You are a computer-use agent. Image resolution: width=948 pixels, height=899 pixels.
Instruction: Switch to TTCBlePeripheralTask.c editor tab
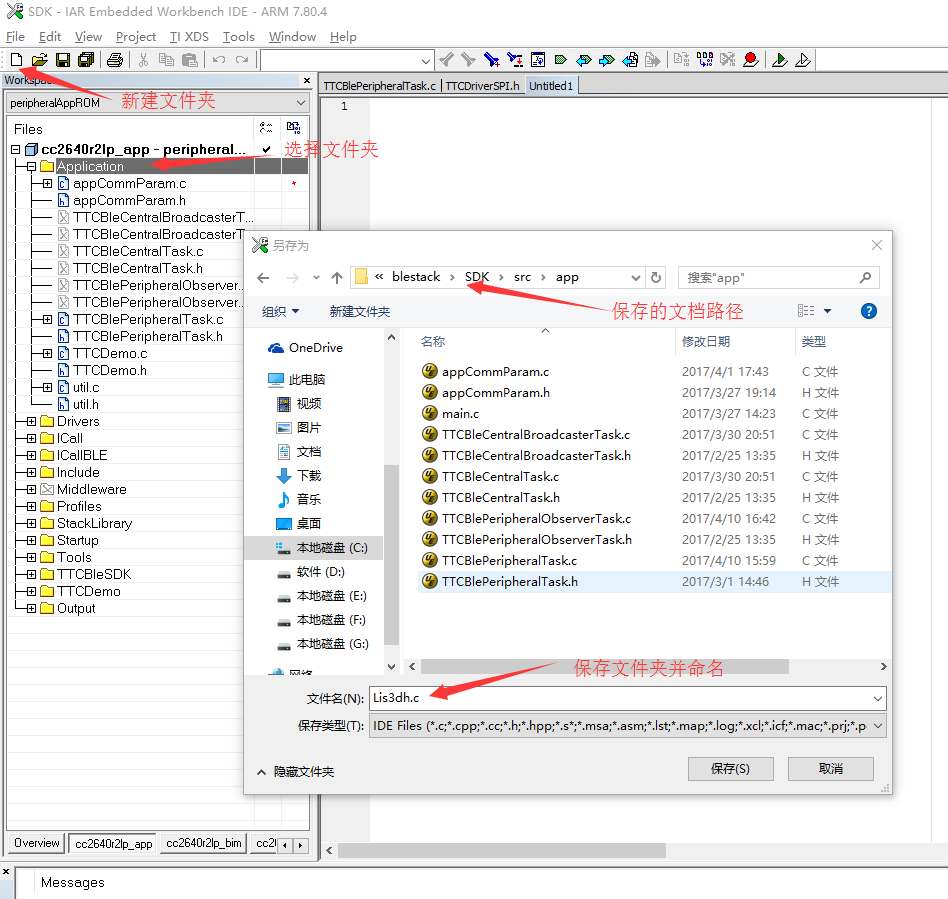380,86
